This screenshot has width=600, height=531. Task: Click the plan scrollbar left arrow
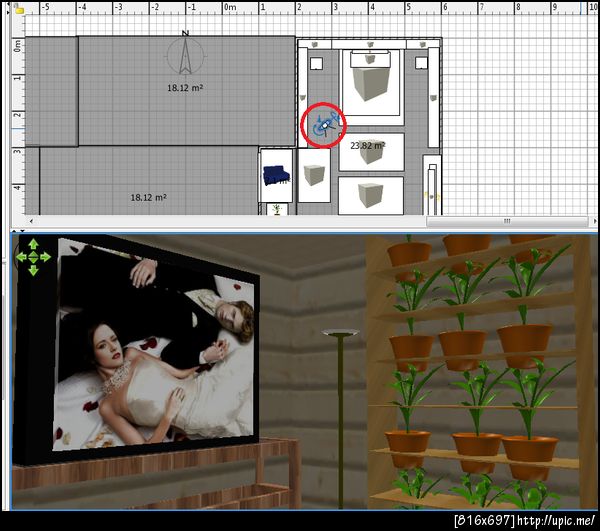[x=31, y=221]
